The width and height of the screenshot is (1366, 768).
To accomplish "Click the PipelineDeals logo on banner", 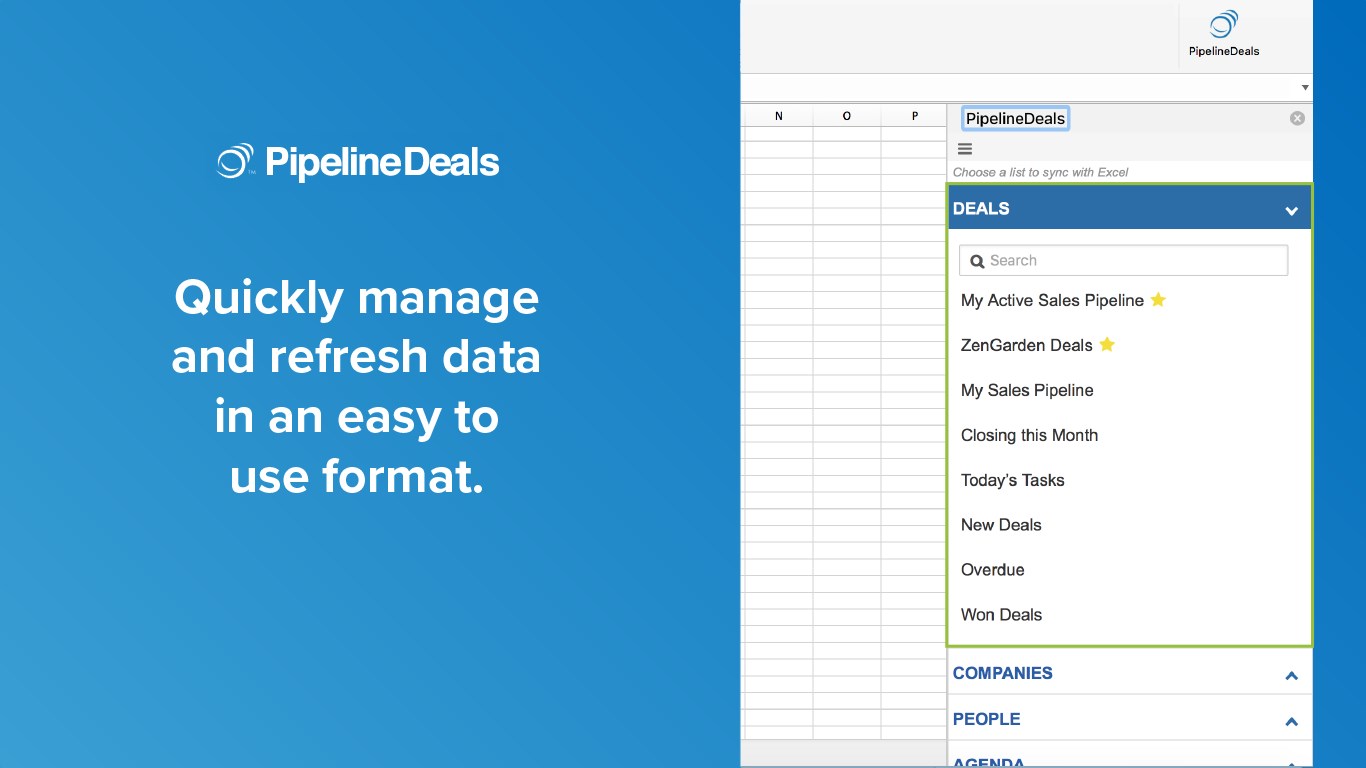I will tap(357, 162).
